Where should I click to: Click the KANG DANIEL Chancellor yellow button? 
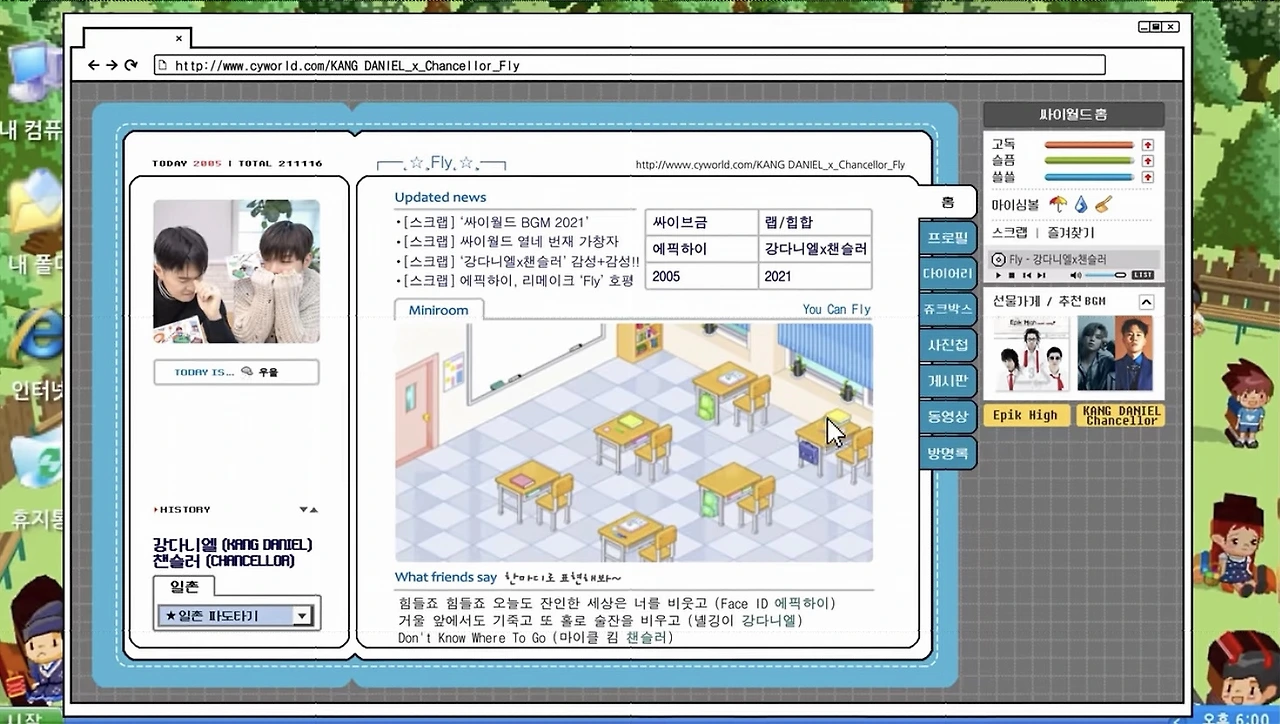1121,416
